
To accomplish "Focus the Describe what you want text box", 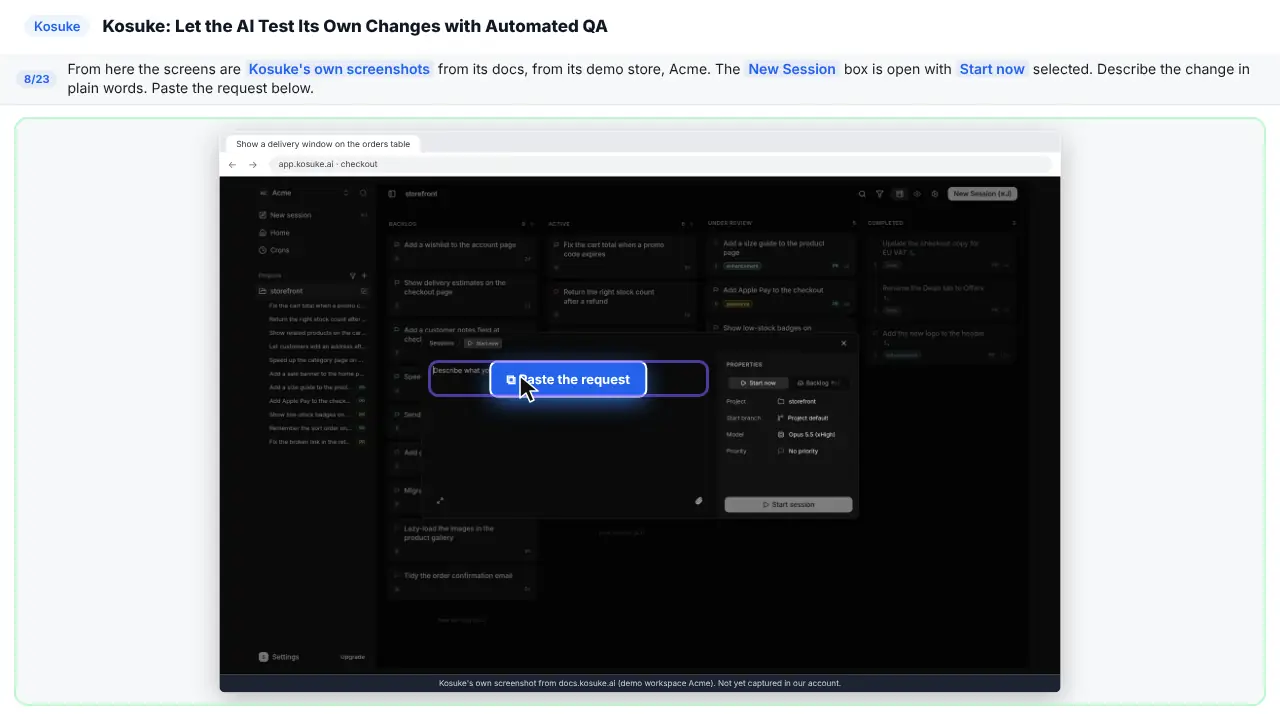I will pyautogui.click(x=568, y=379).
